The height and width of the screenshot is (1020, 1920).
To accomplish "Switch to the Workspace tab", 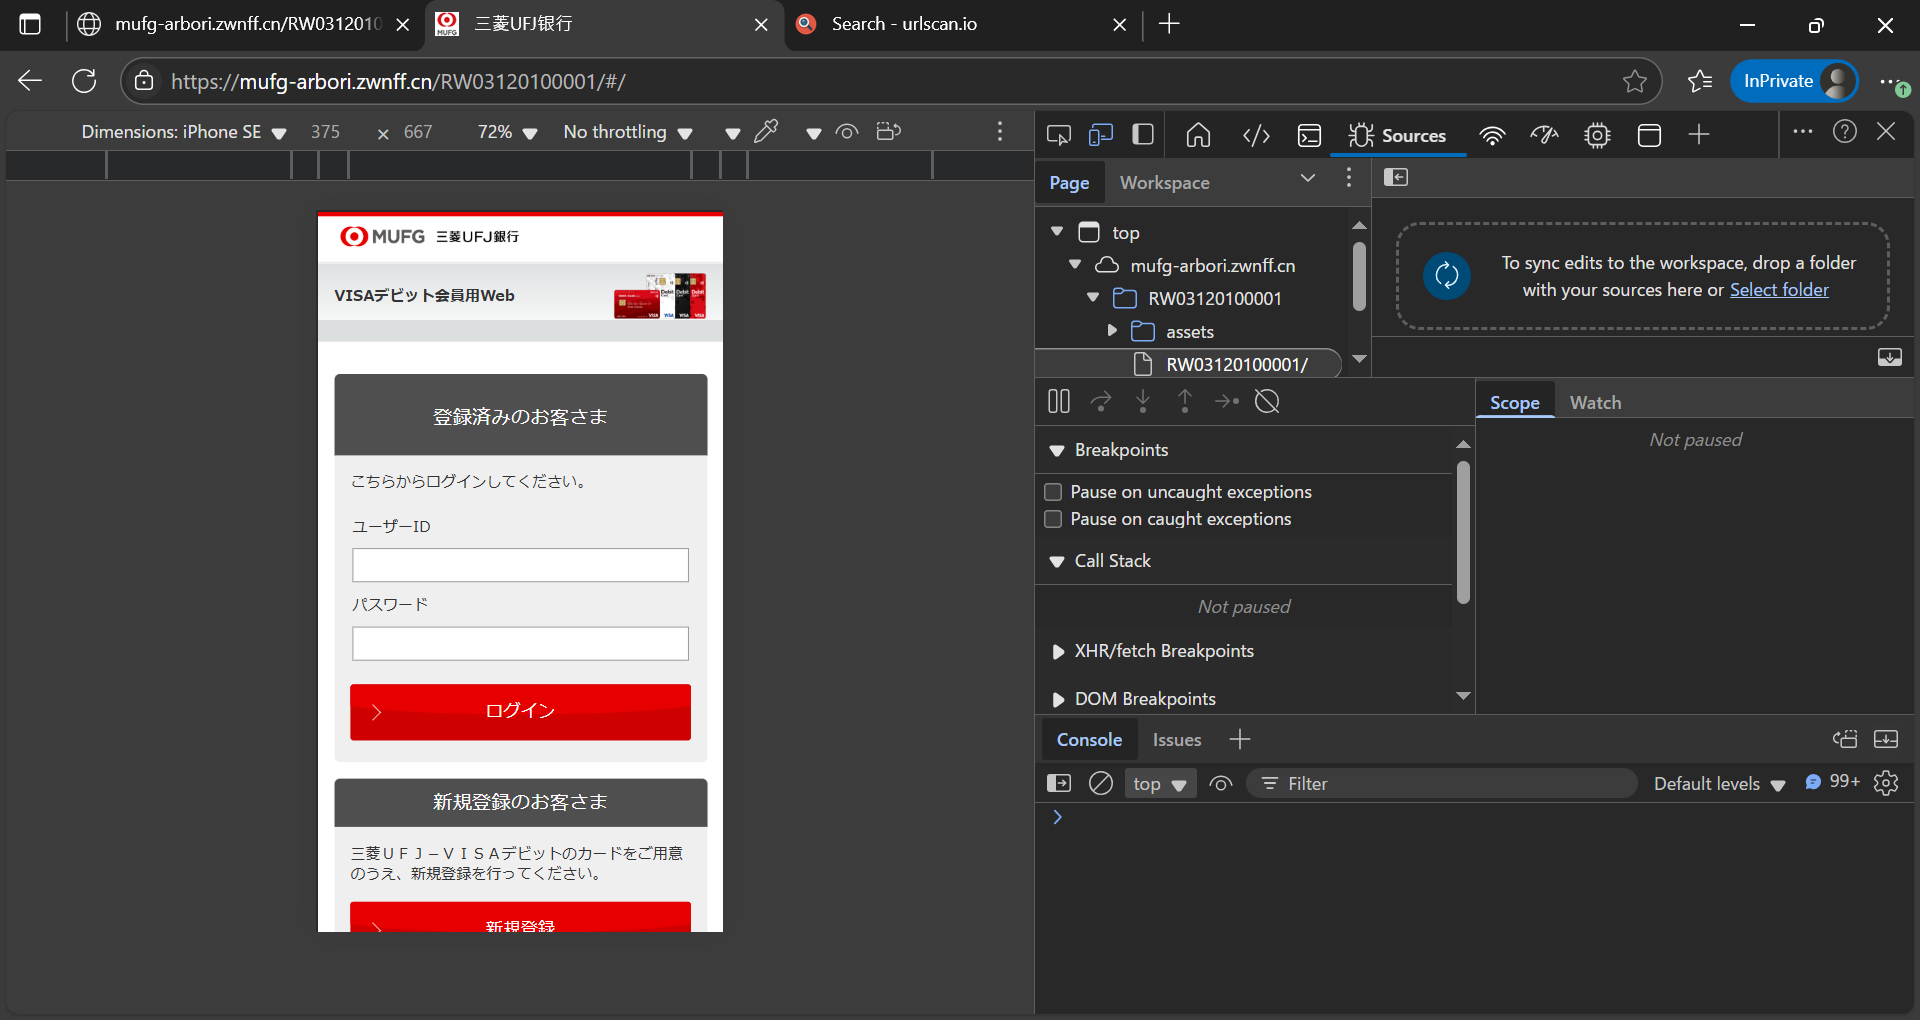I will tap(1164, 183).
